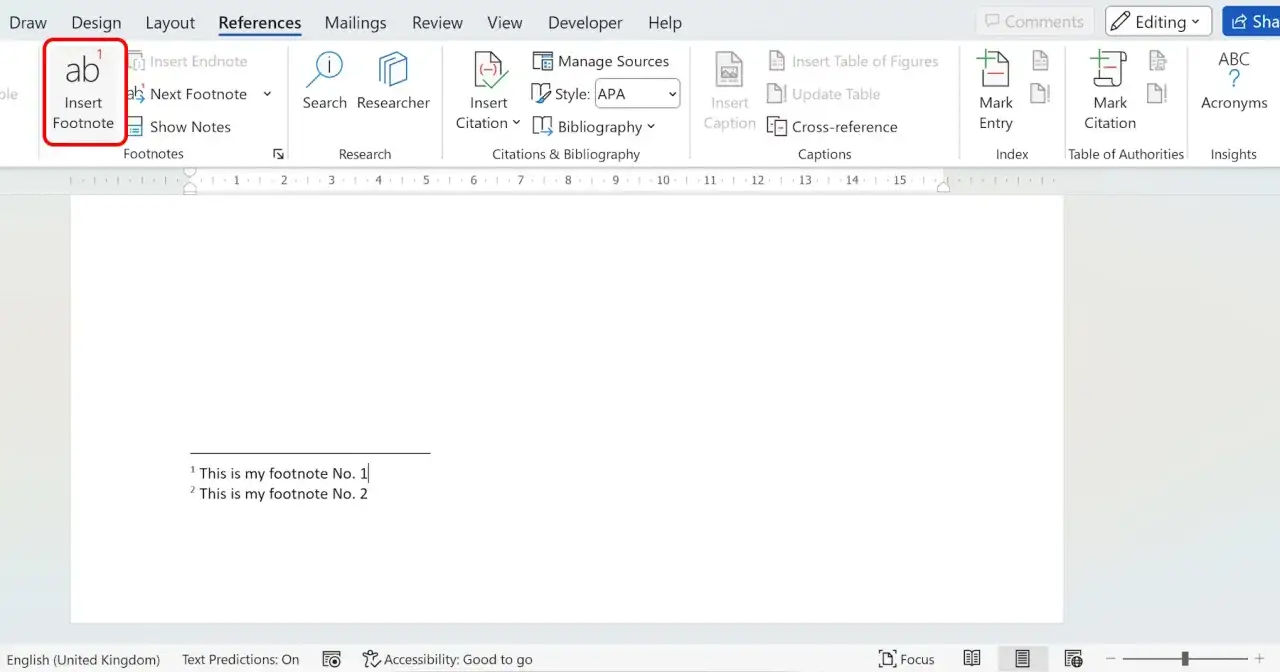Open the Insert Citation dropdown arrow
1280x672 pixels.
[x=516, y=124]
